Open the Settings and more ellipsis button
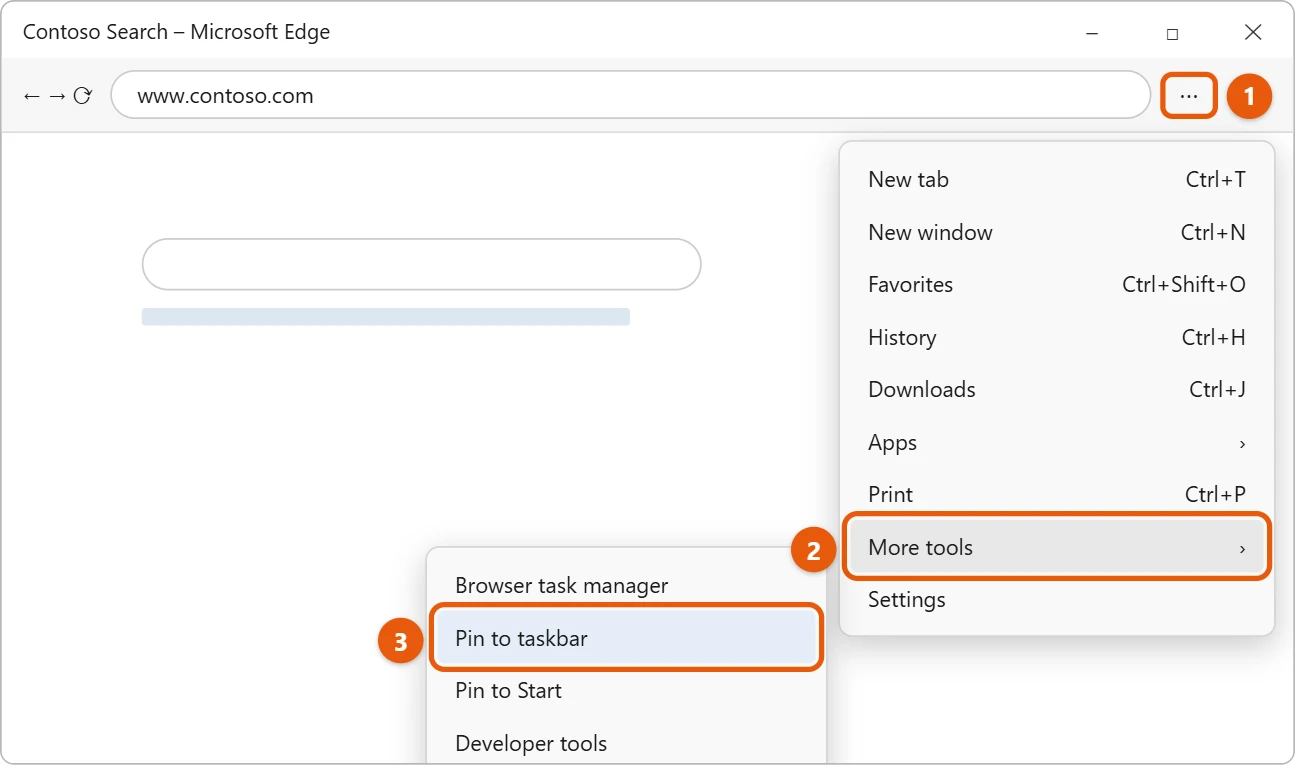Viewport: 1295px width, 765px height. 1189,96
